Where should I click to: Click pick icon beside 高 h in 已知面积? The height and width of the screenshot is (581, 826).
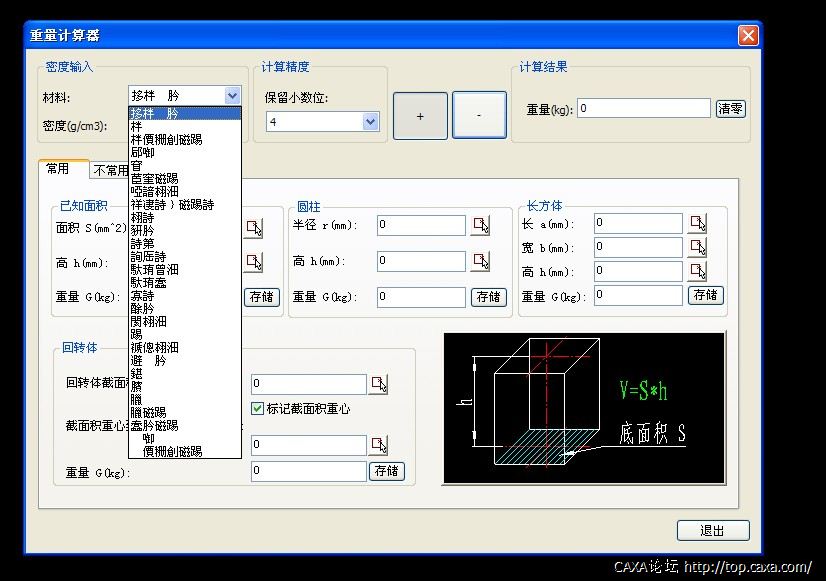click(x=254, y=262)
